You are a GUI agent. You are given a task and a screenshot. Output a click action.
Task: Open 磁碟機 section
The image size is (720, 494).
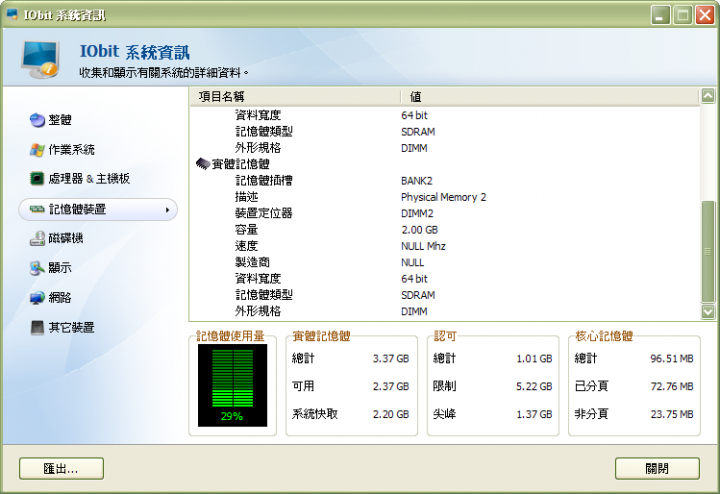[x=66, y=238]
